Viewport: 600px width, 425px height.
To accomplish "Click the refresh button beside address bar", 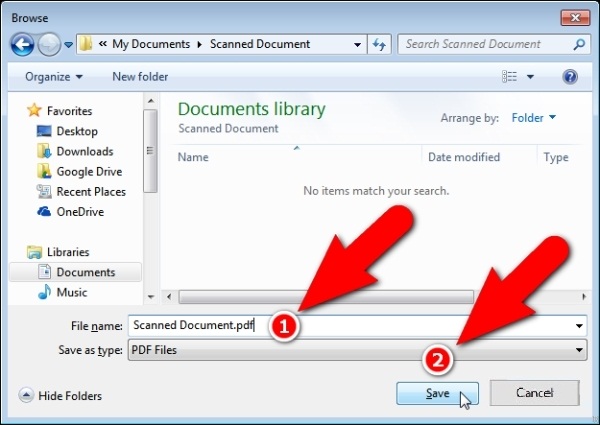I will point(379,44).
